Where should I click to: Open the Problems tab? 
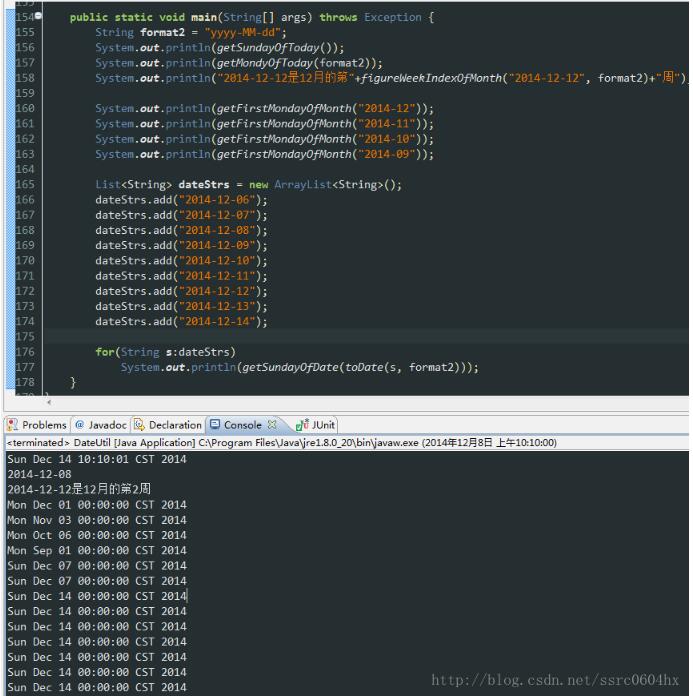[38, 425]
